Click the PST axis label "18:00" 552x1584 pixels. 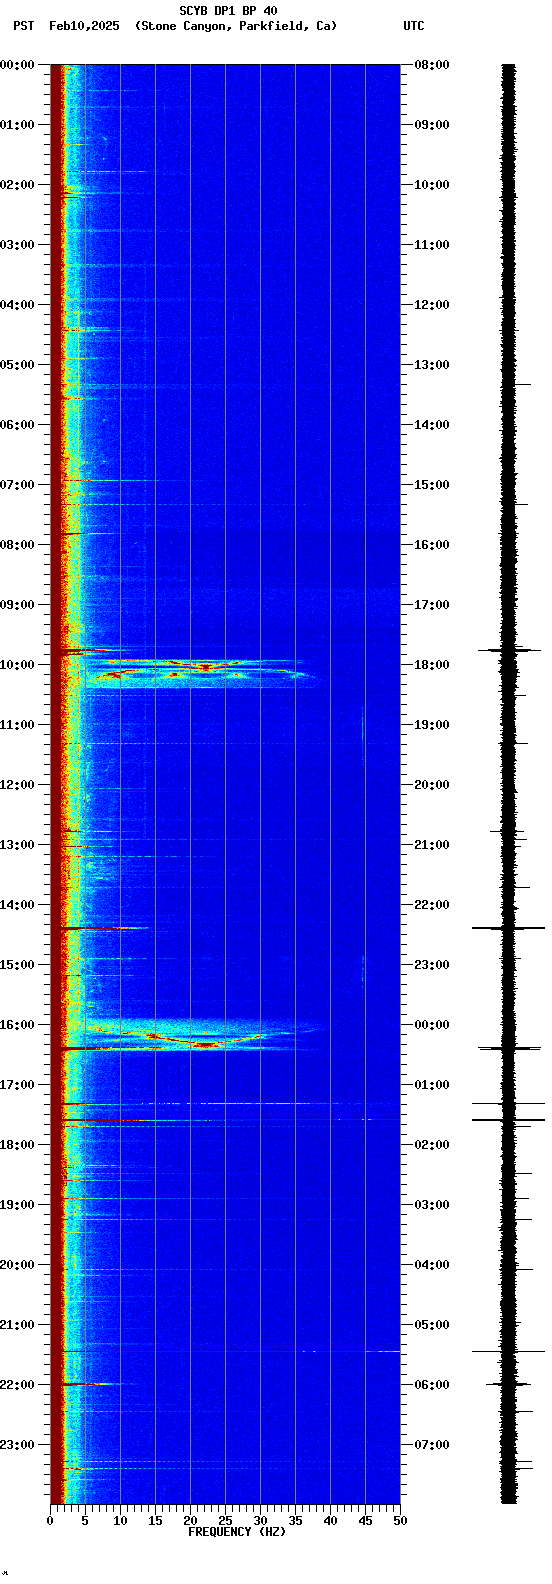[18, 1145]
